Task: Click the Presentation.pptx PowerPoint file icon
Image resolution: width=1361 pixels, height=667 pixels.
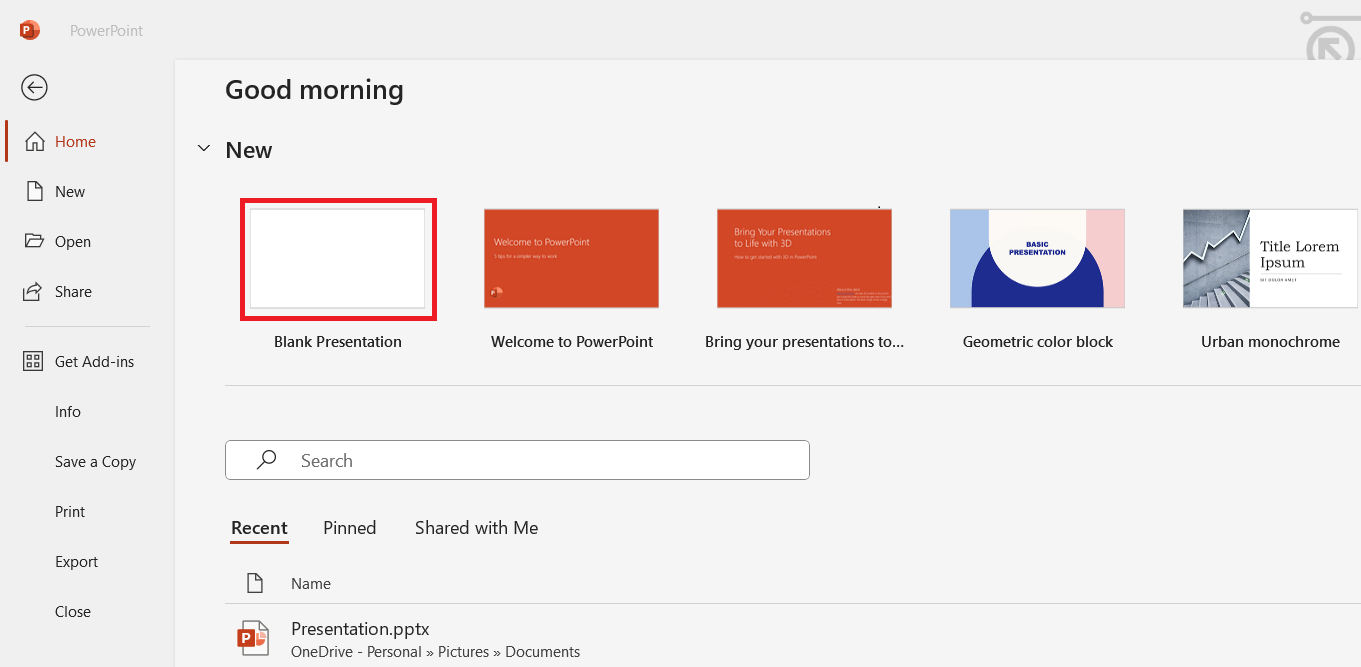Action: pos(254,639)
